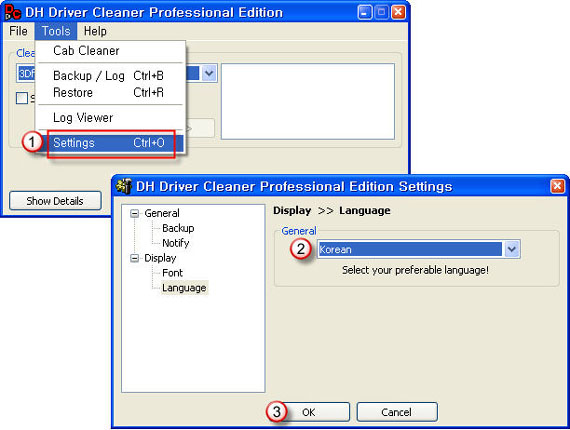Viewport: 570px width, 430px height.
Task: Click the Settings dialog title icon
Action: tap(124, 186)
